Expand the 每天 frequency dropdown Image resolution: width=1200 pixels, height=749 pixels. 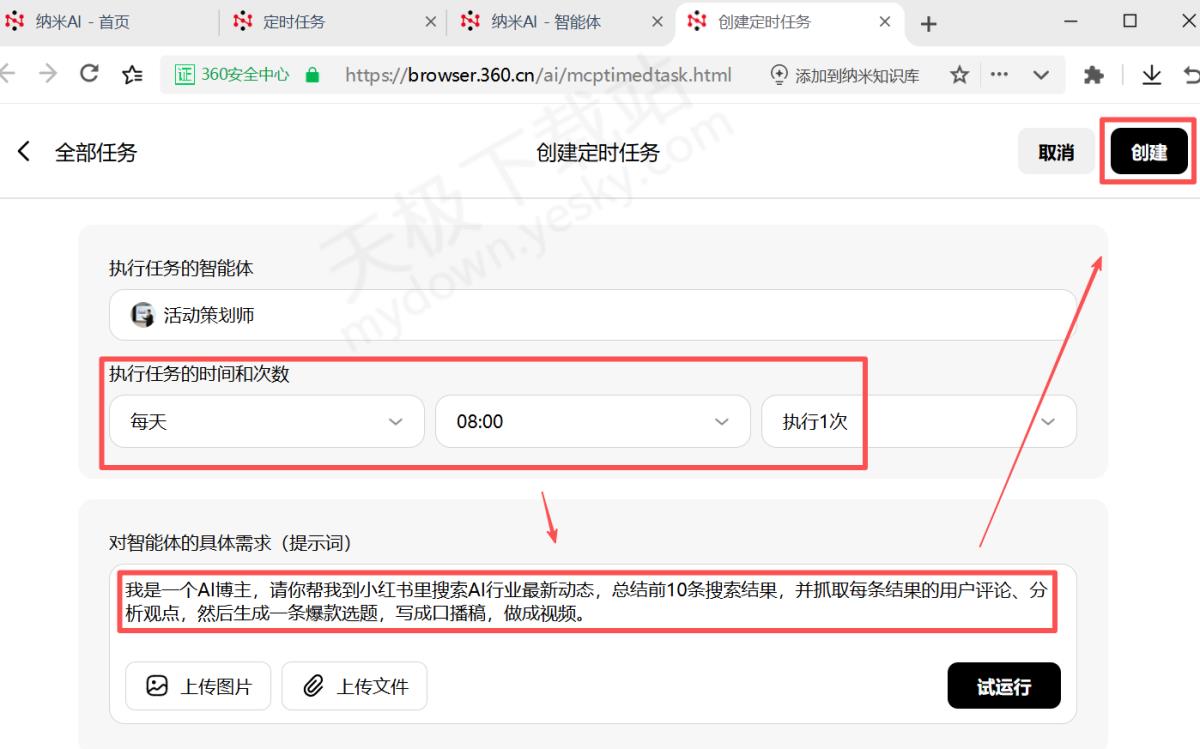coord(266,422)
